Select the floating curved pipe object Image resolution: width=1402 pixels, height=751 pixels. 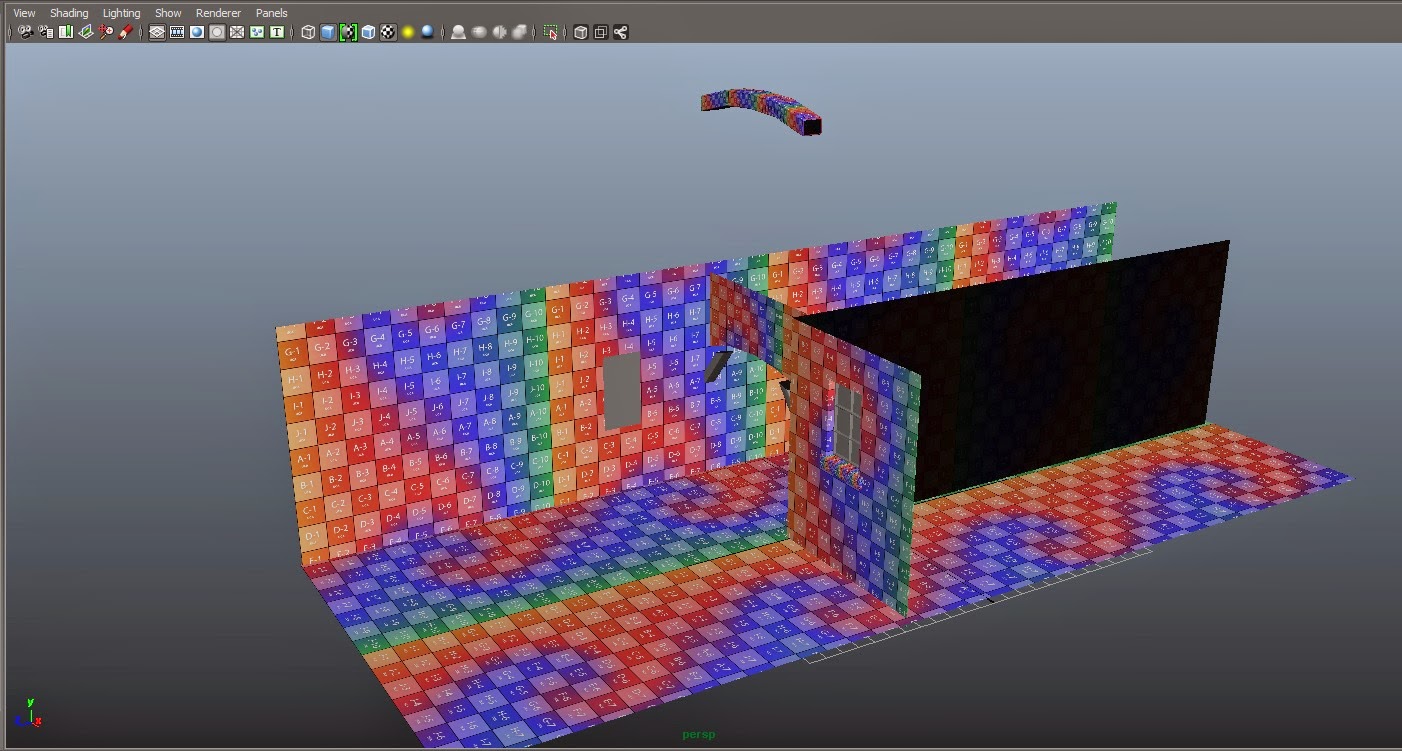[x=763, y=110]
